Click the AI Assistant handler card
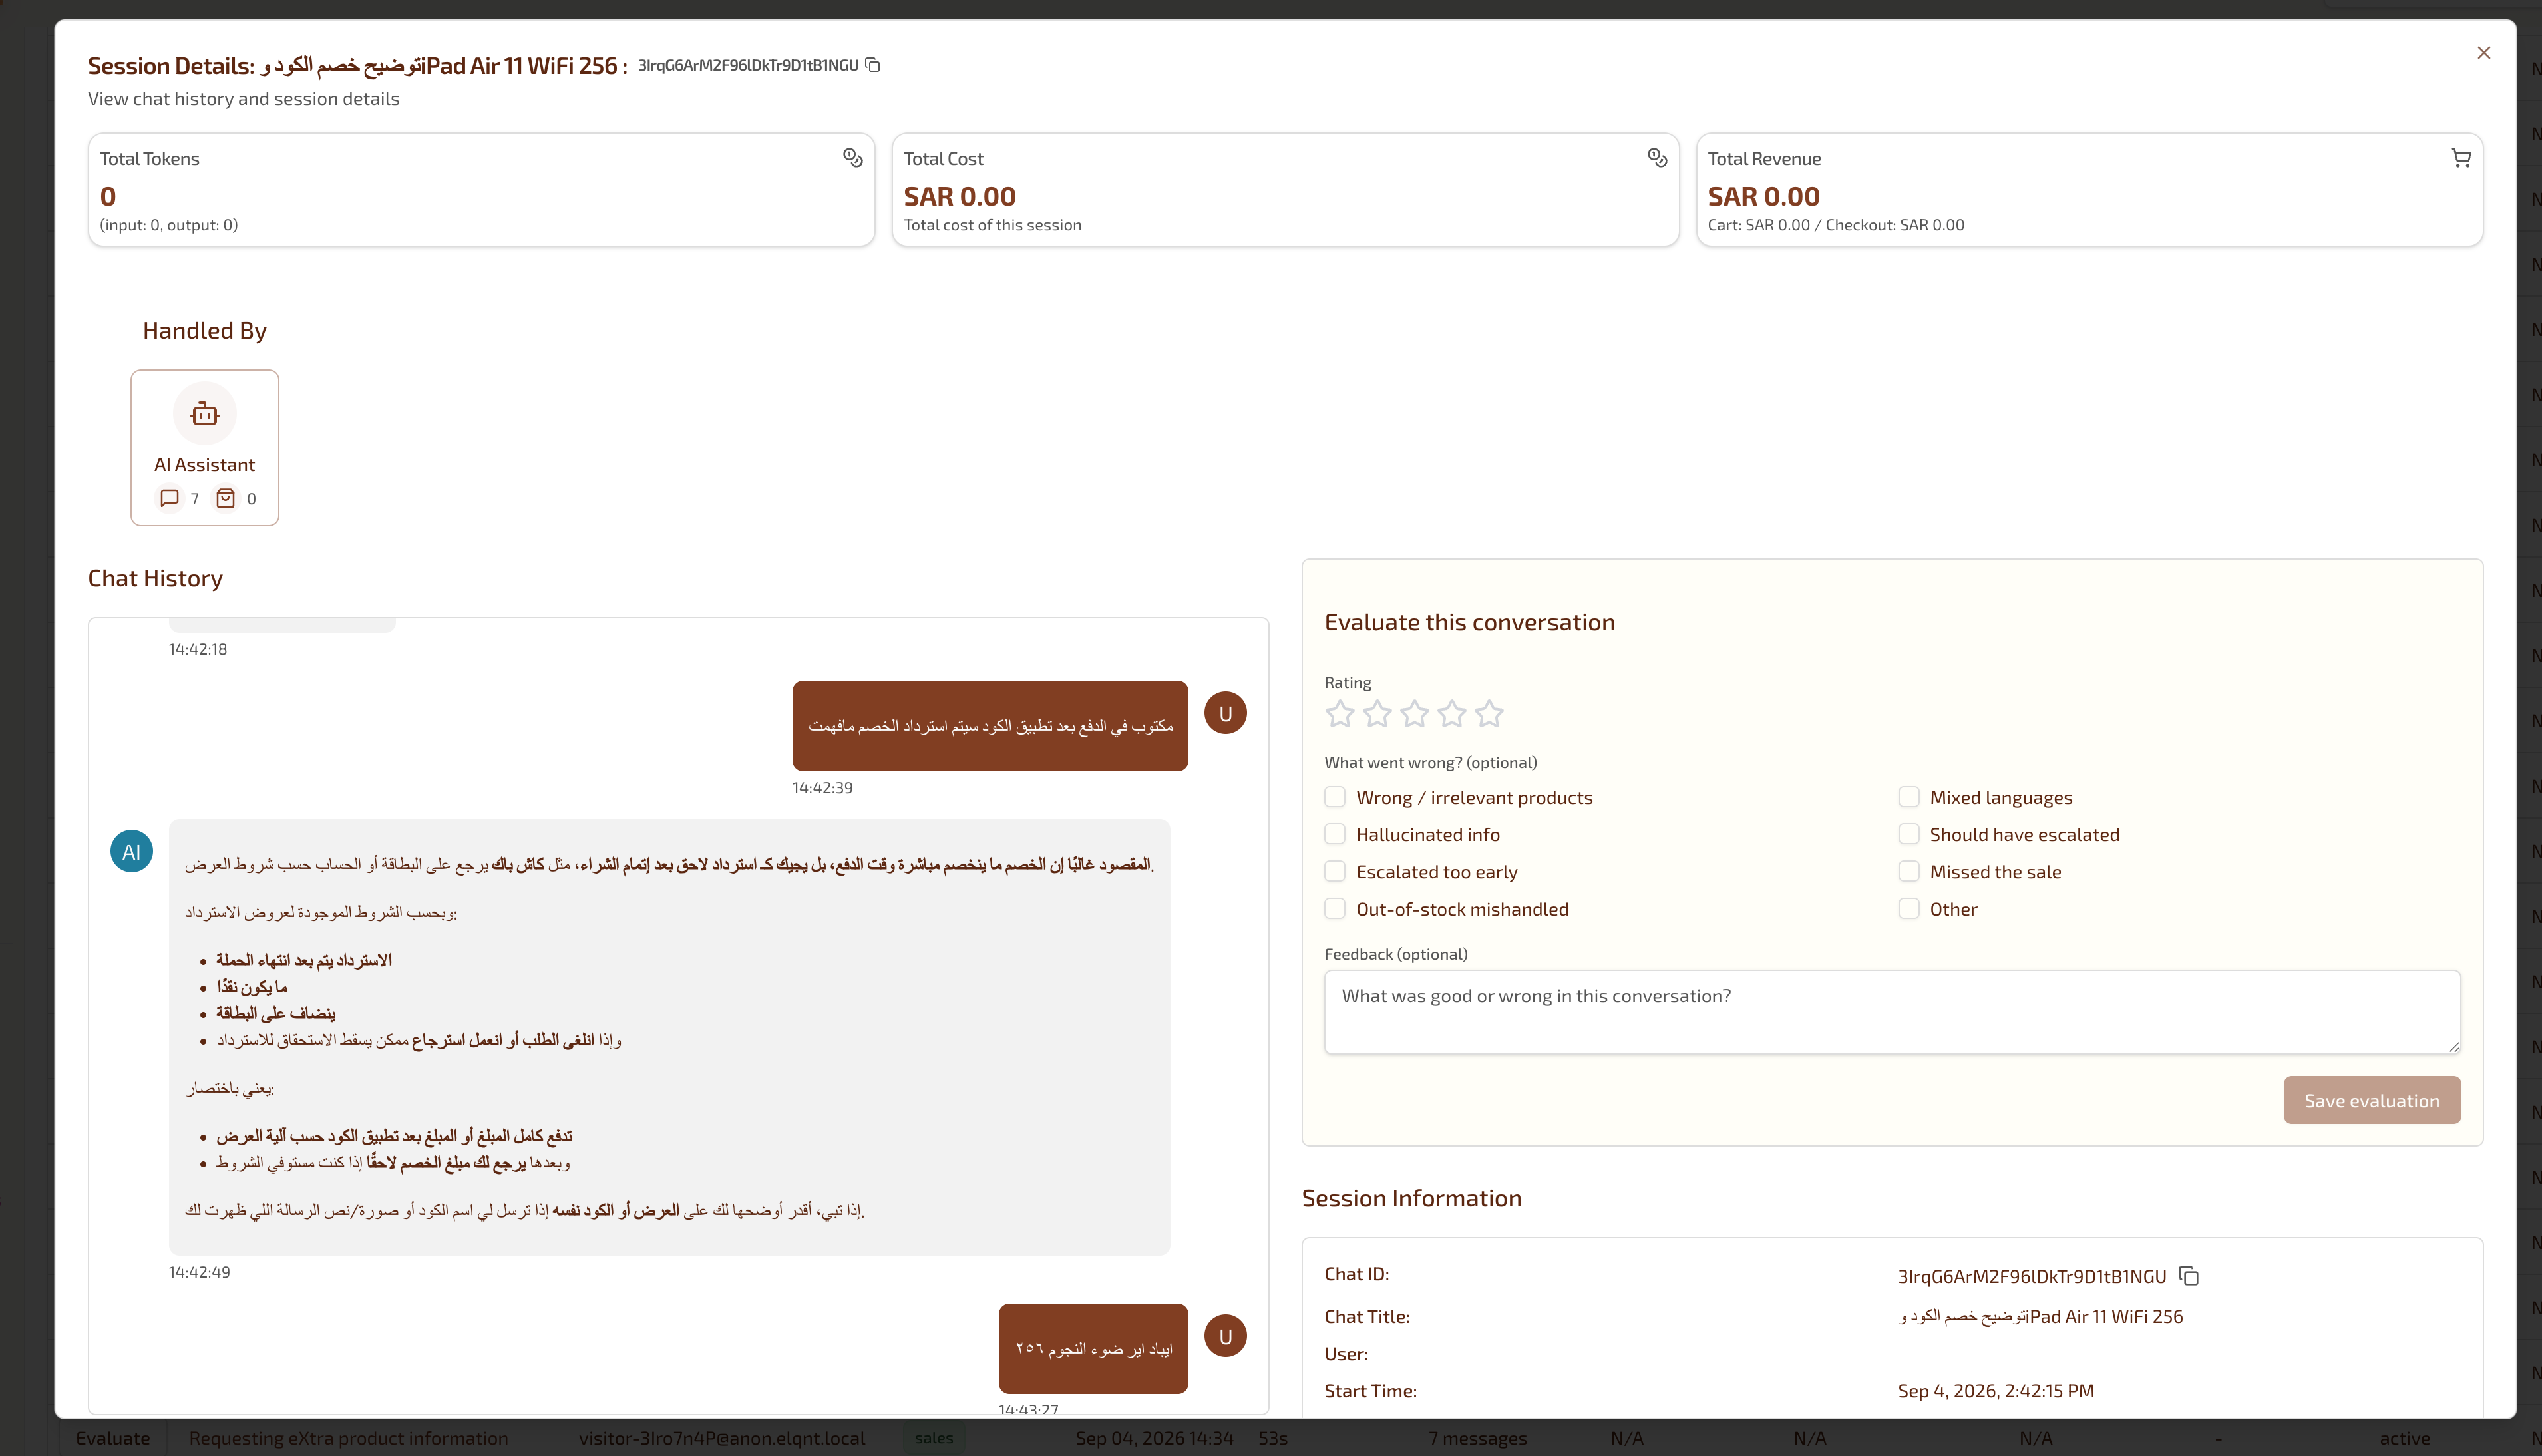The height and width of the screenshot is (1456, 2542). (205, 448)
